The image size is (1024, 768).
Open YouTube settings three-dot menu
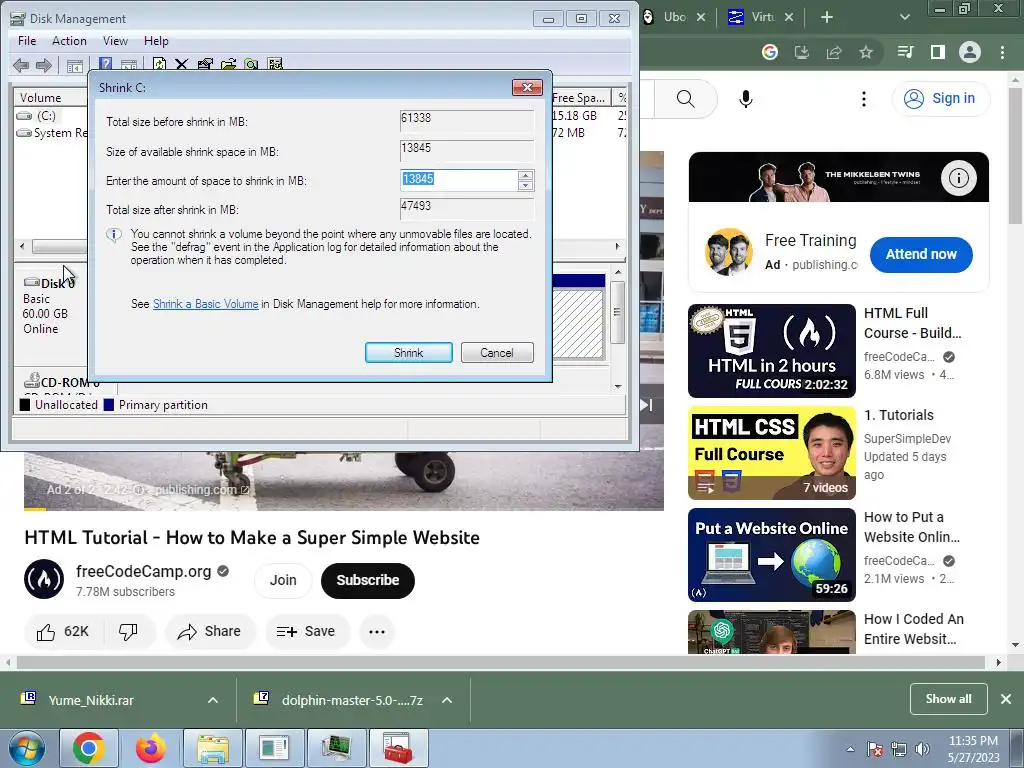click(x=864, y=99)
